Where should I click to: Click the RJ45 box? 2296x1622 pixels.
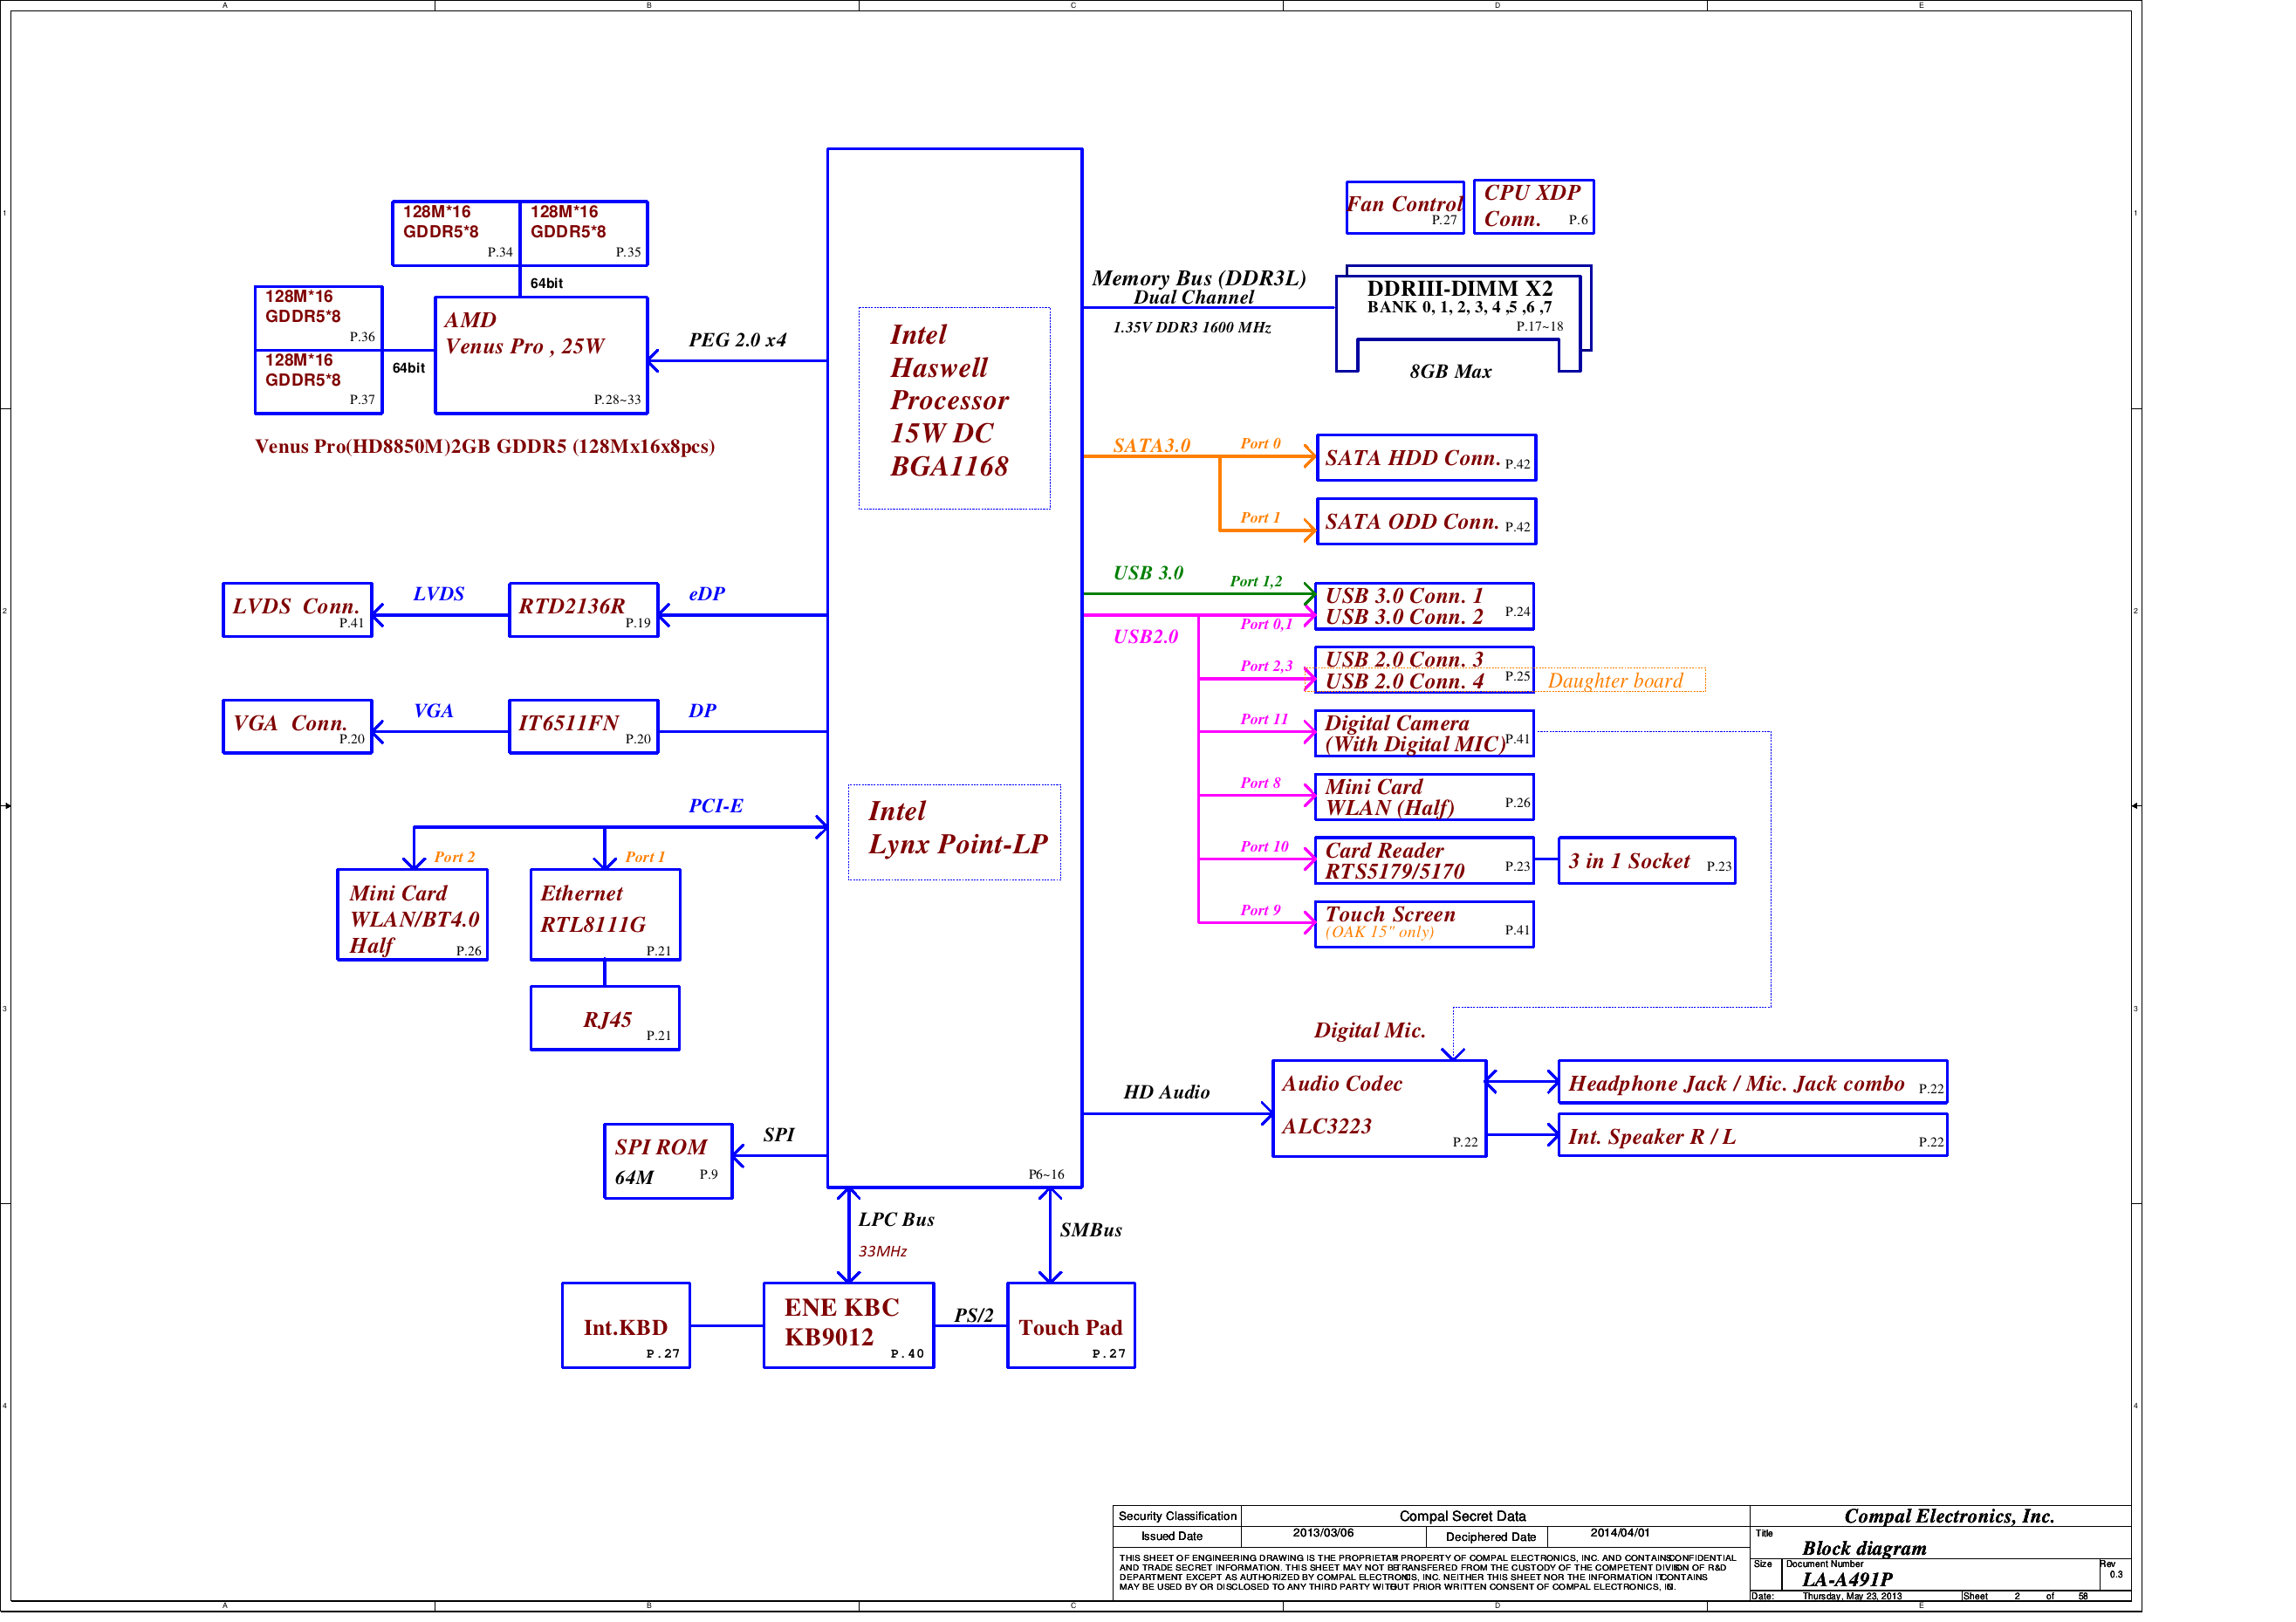click(x=605, y=1018)
